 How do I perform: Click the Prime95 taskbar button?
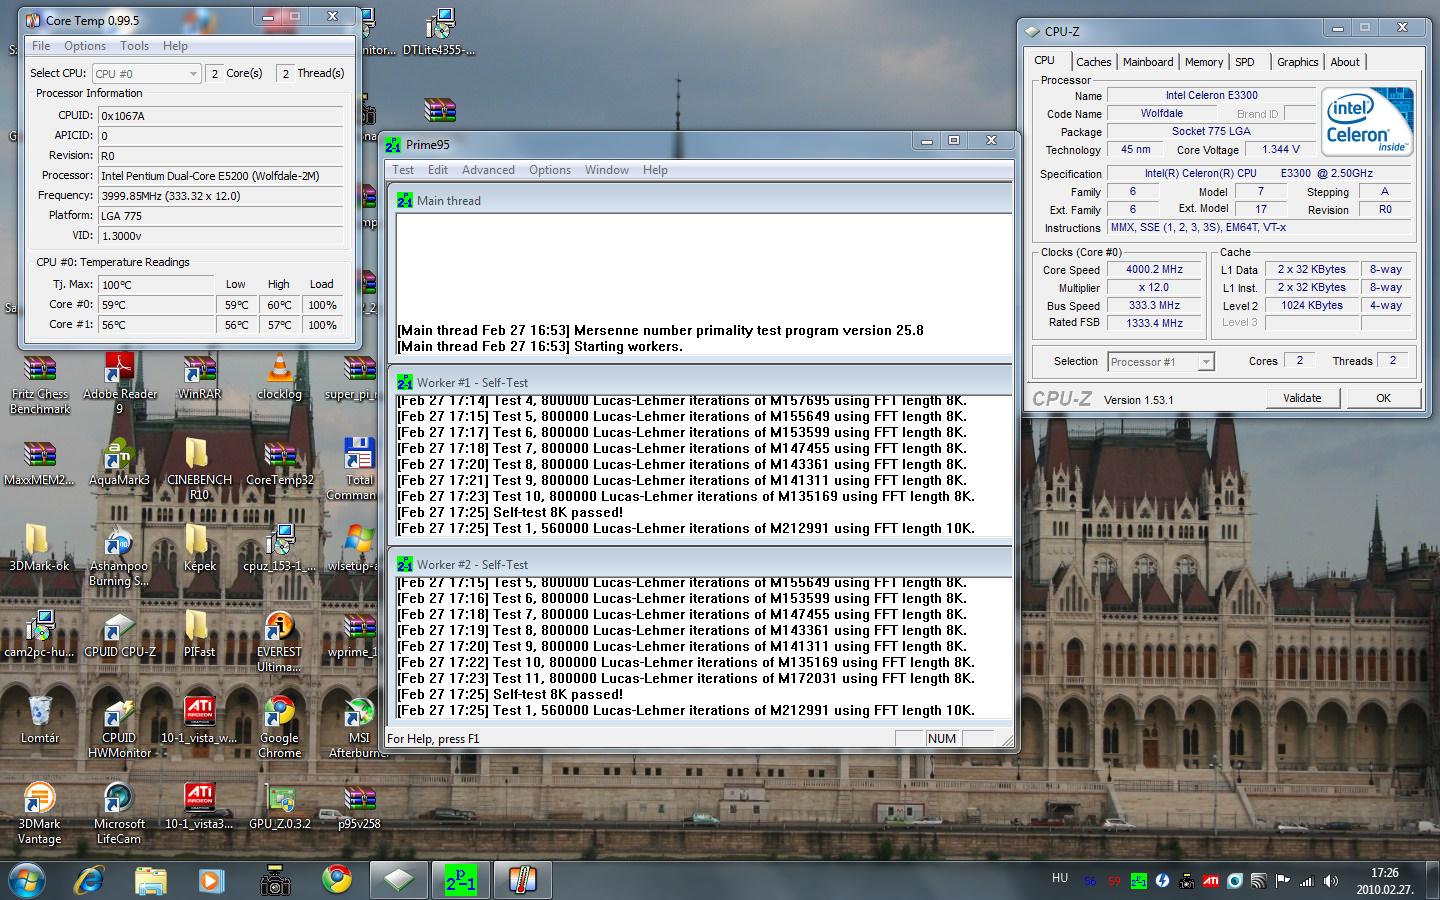(x=460, y=880)
